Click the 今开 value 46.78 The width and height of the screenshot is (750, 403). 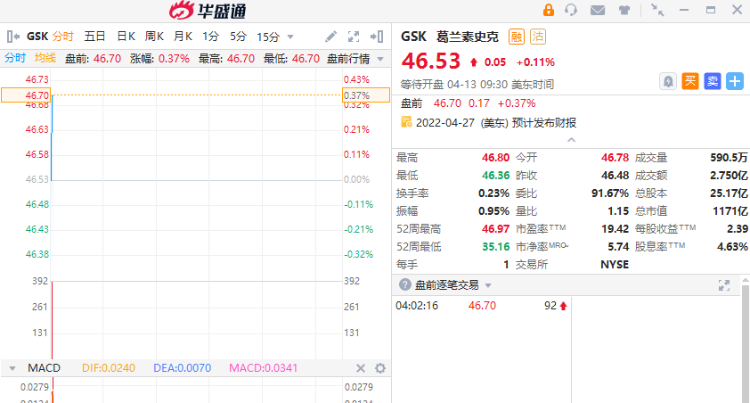pos(615,157)
